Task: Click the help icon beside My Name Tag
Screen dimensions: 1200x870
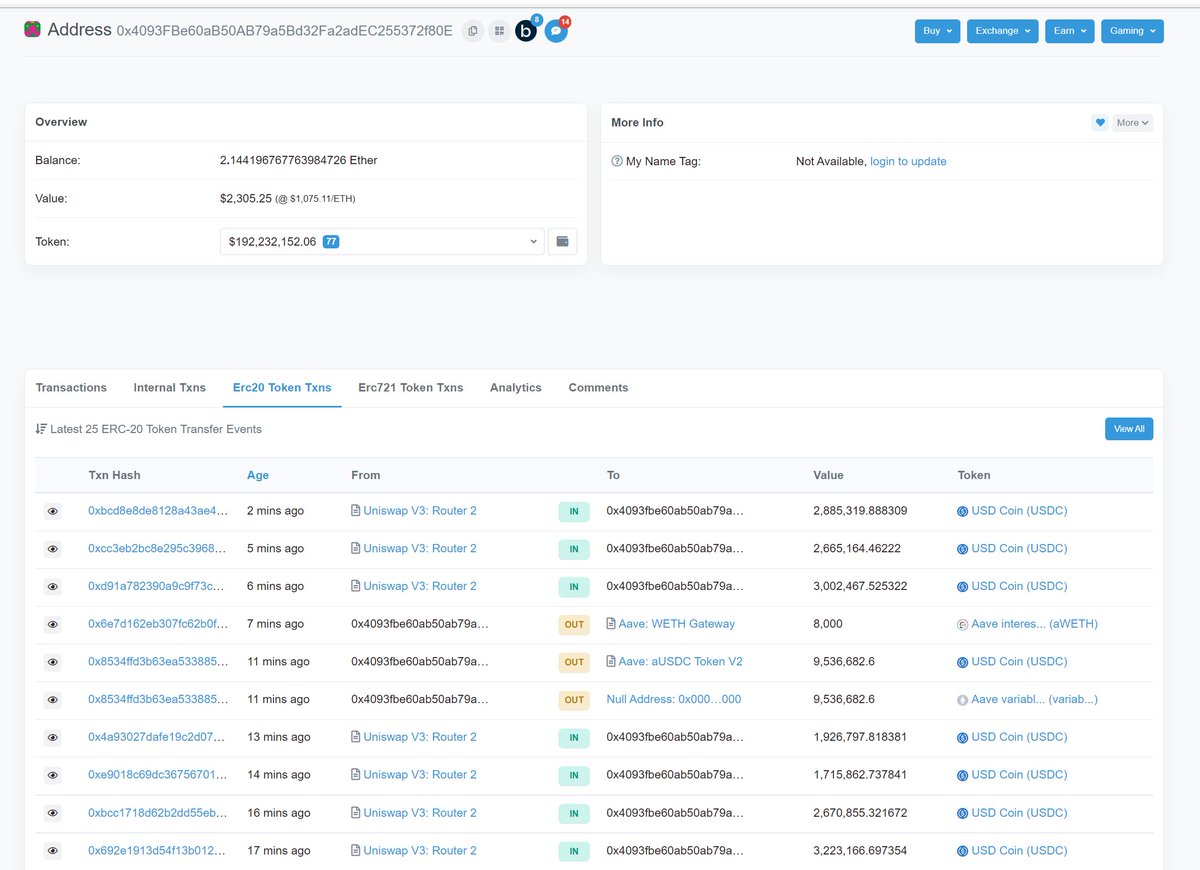Action: pyautogui.click(x=617, y=161)
